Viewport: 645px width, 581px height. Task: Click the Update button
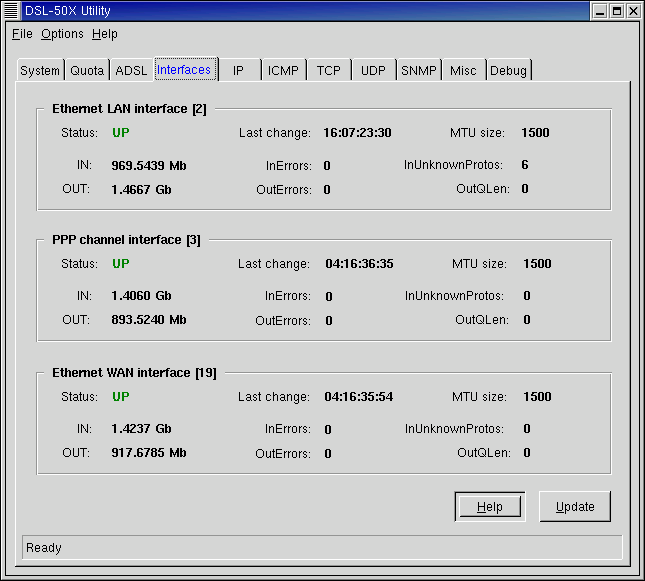pos(575,507)
